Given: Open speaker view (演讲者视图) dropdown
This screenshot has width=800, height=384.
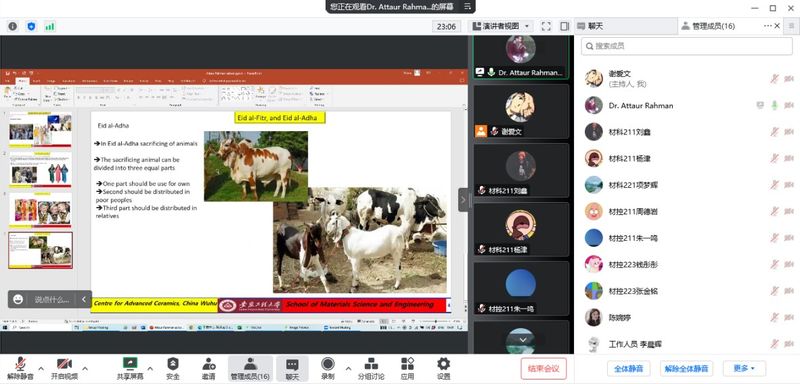Looking at the screenshot, I should tap(501, 26).
